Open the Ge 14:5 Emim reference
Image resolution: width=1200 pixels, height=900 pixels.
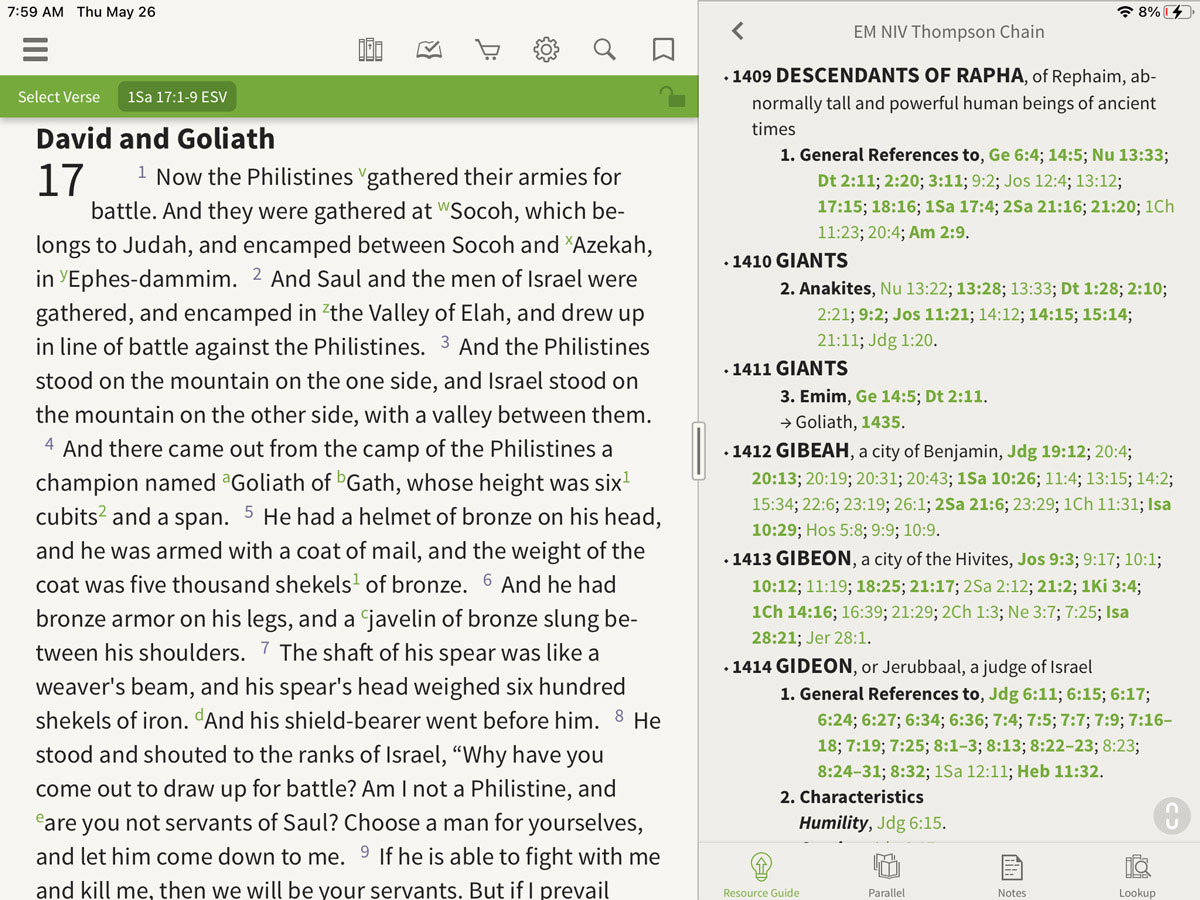pos(885,397)
